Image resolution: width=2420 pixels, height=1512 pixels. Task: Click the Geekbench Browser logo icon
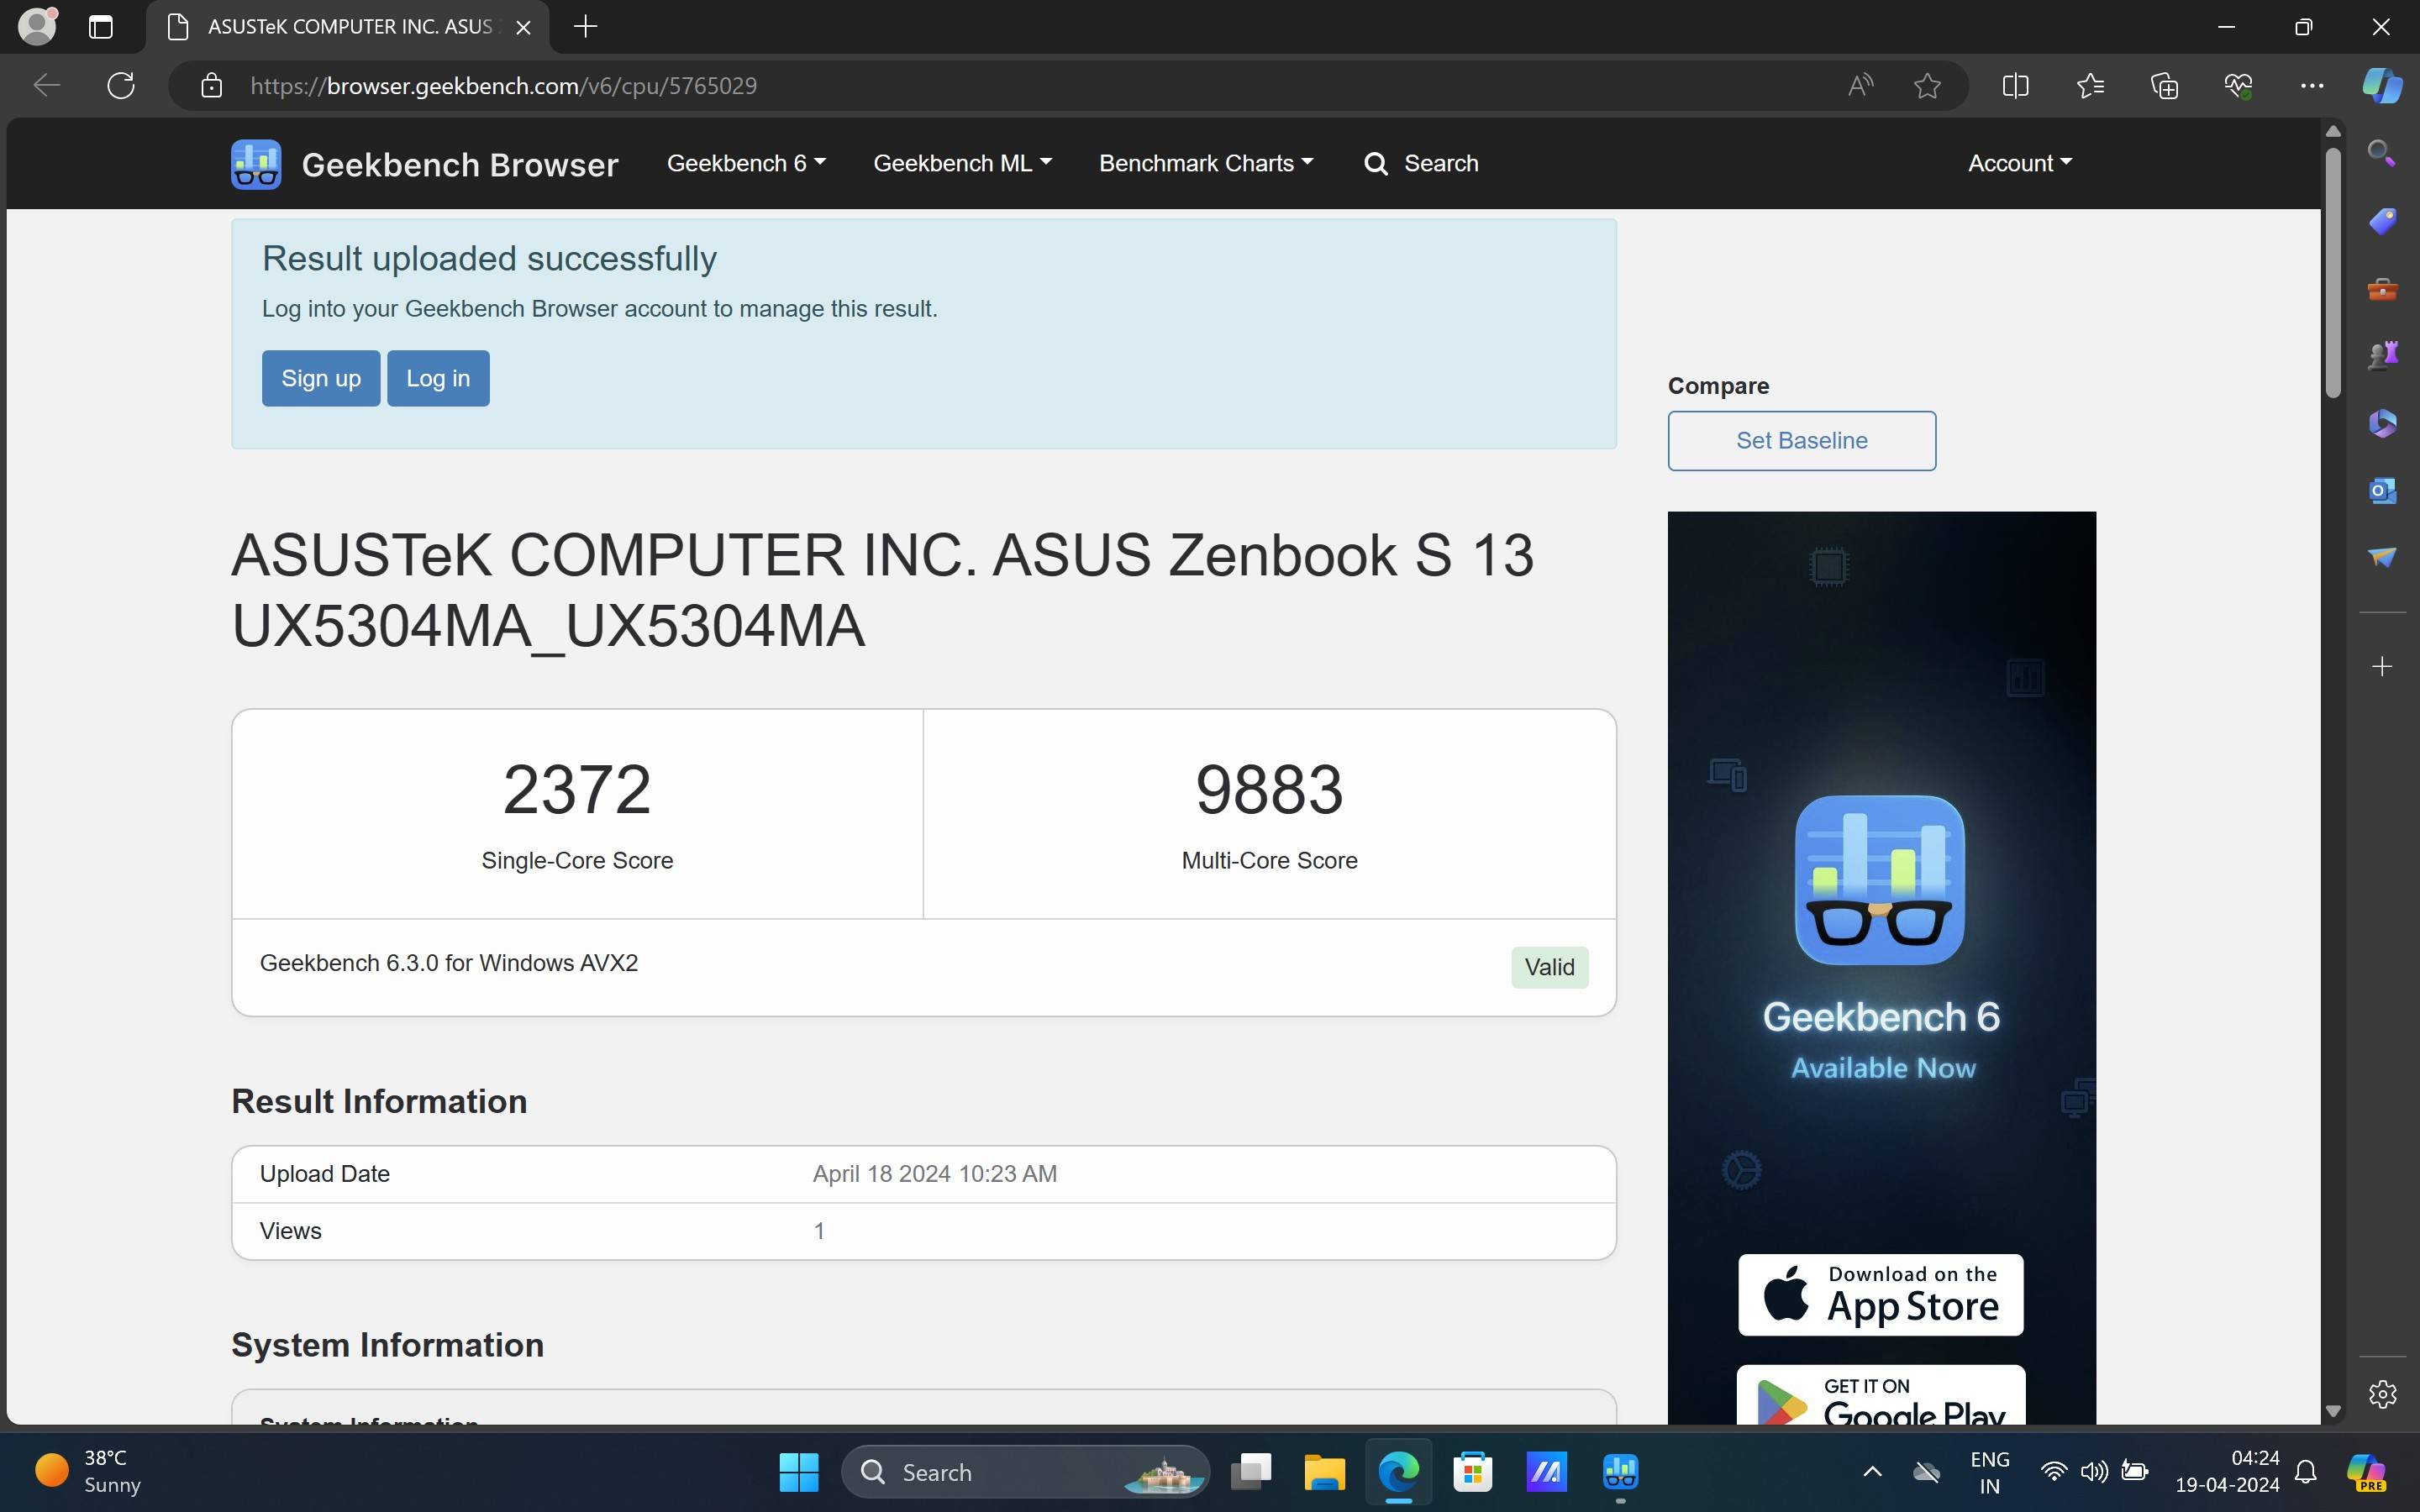click(x=256, y=164)
